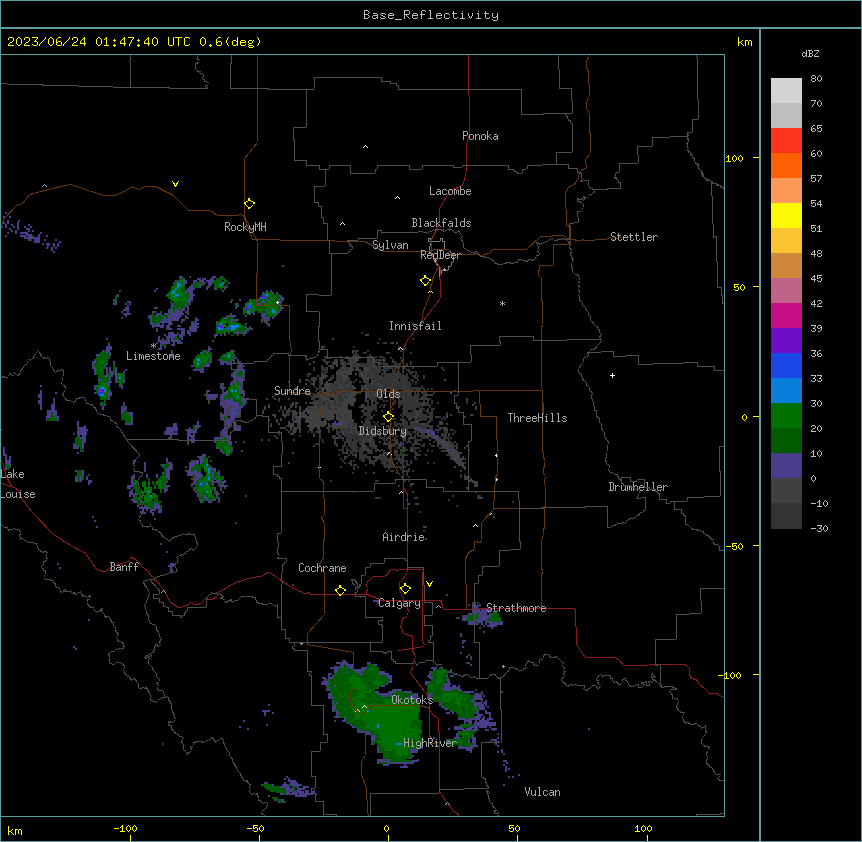
Task: Click the -50 label on bottom axis
Action: point(255,828)
